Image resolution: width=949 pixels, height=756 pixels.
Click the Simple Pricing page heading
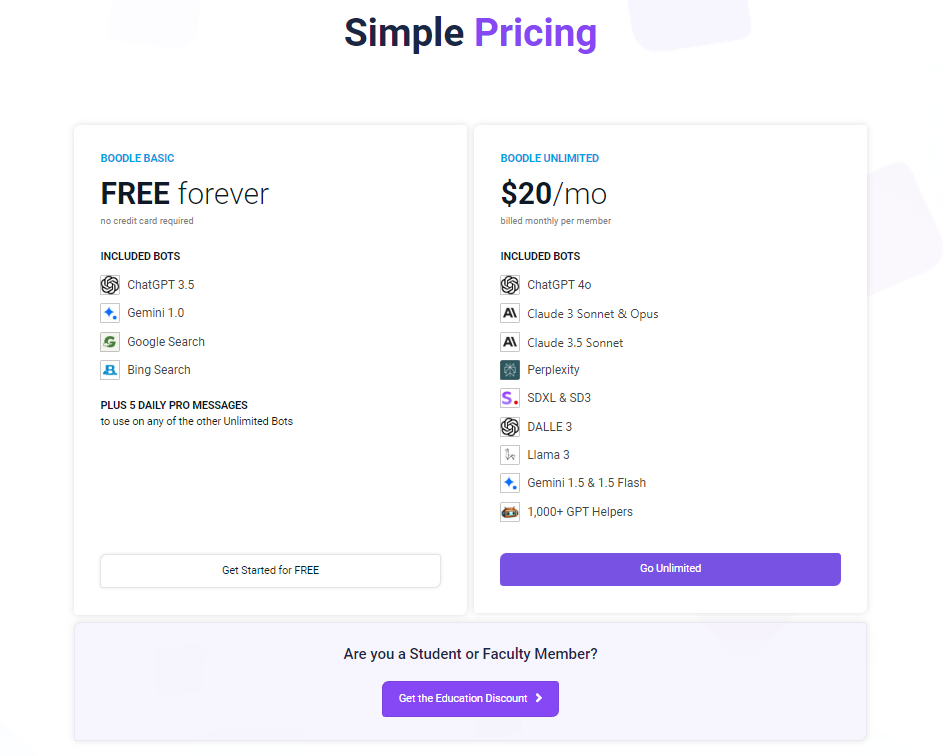tap(470, 33)
